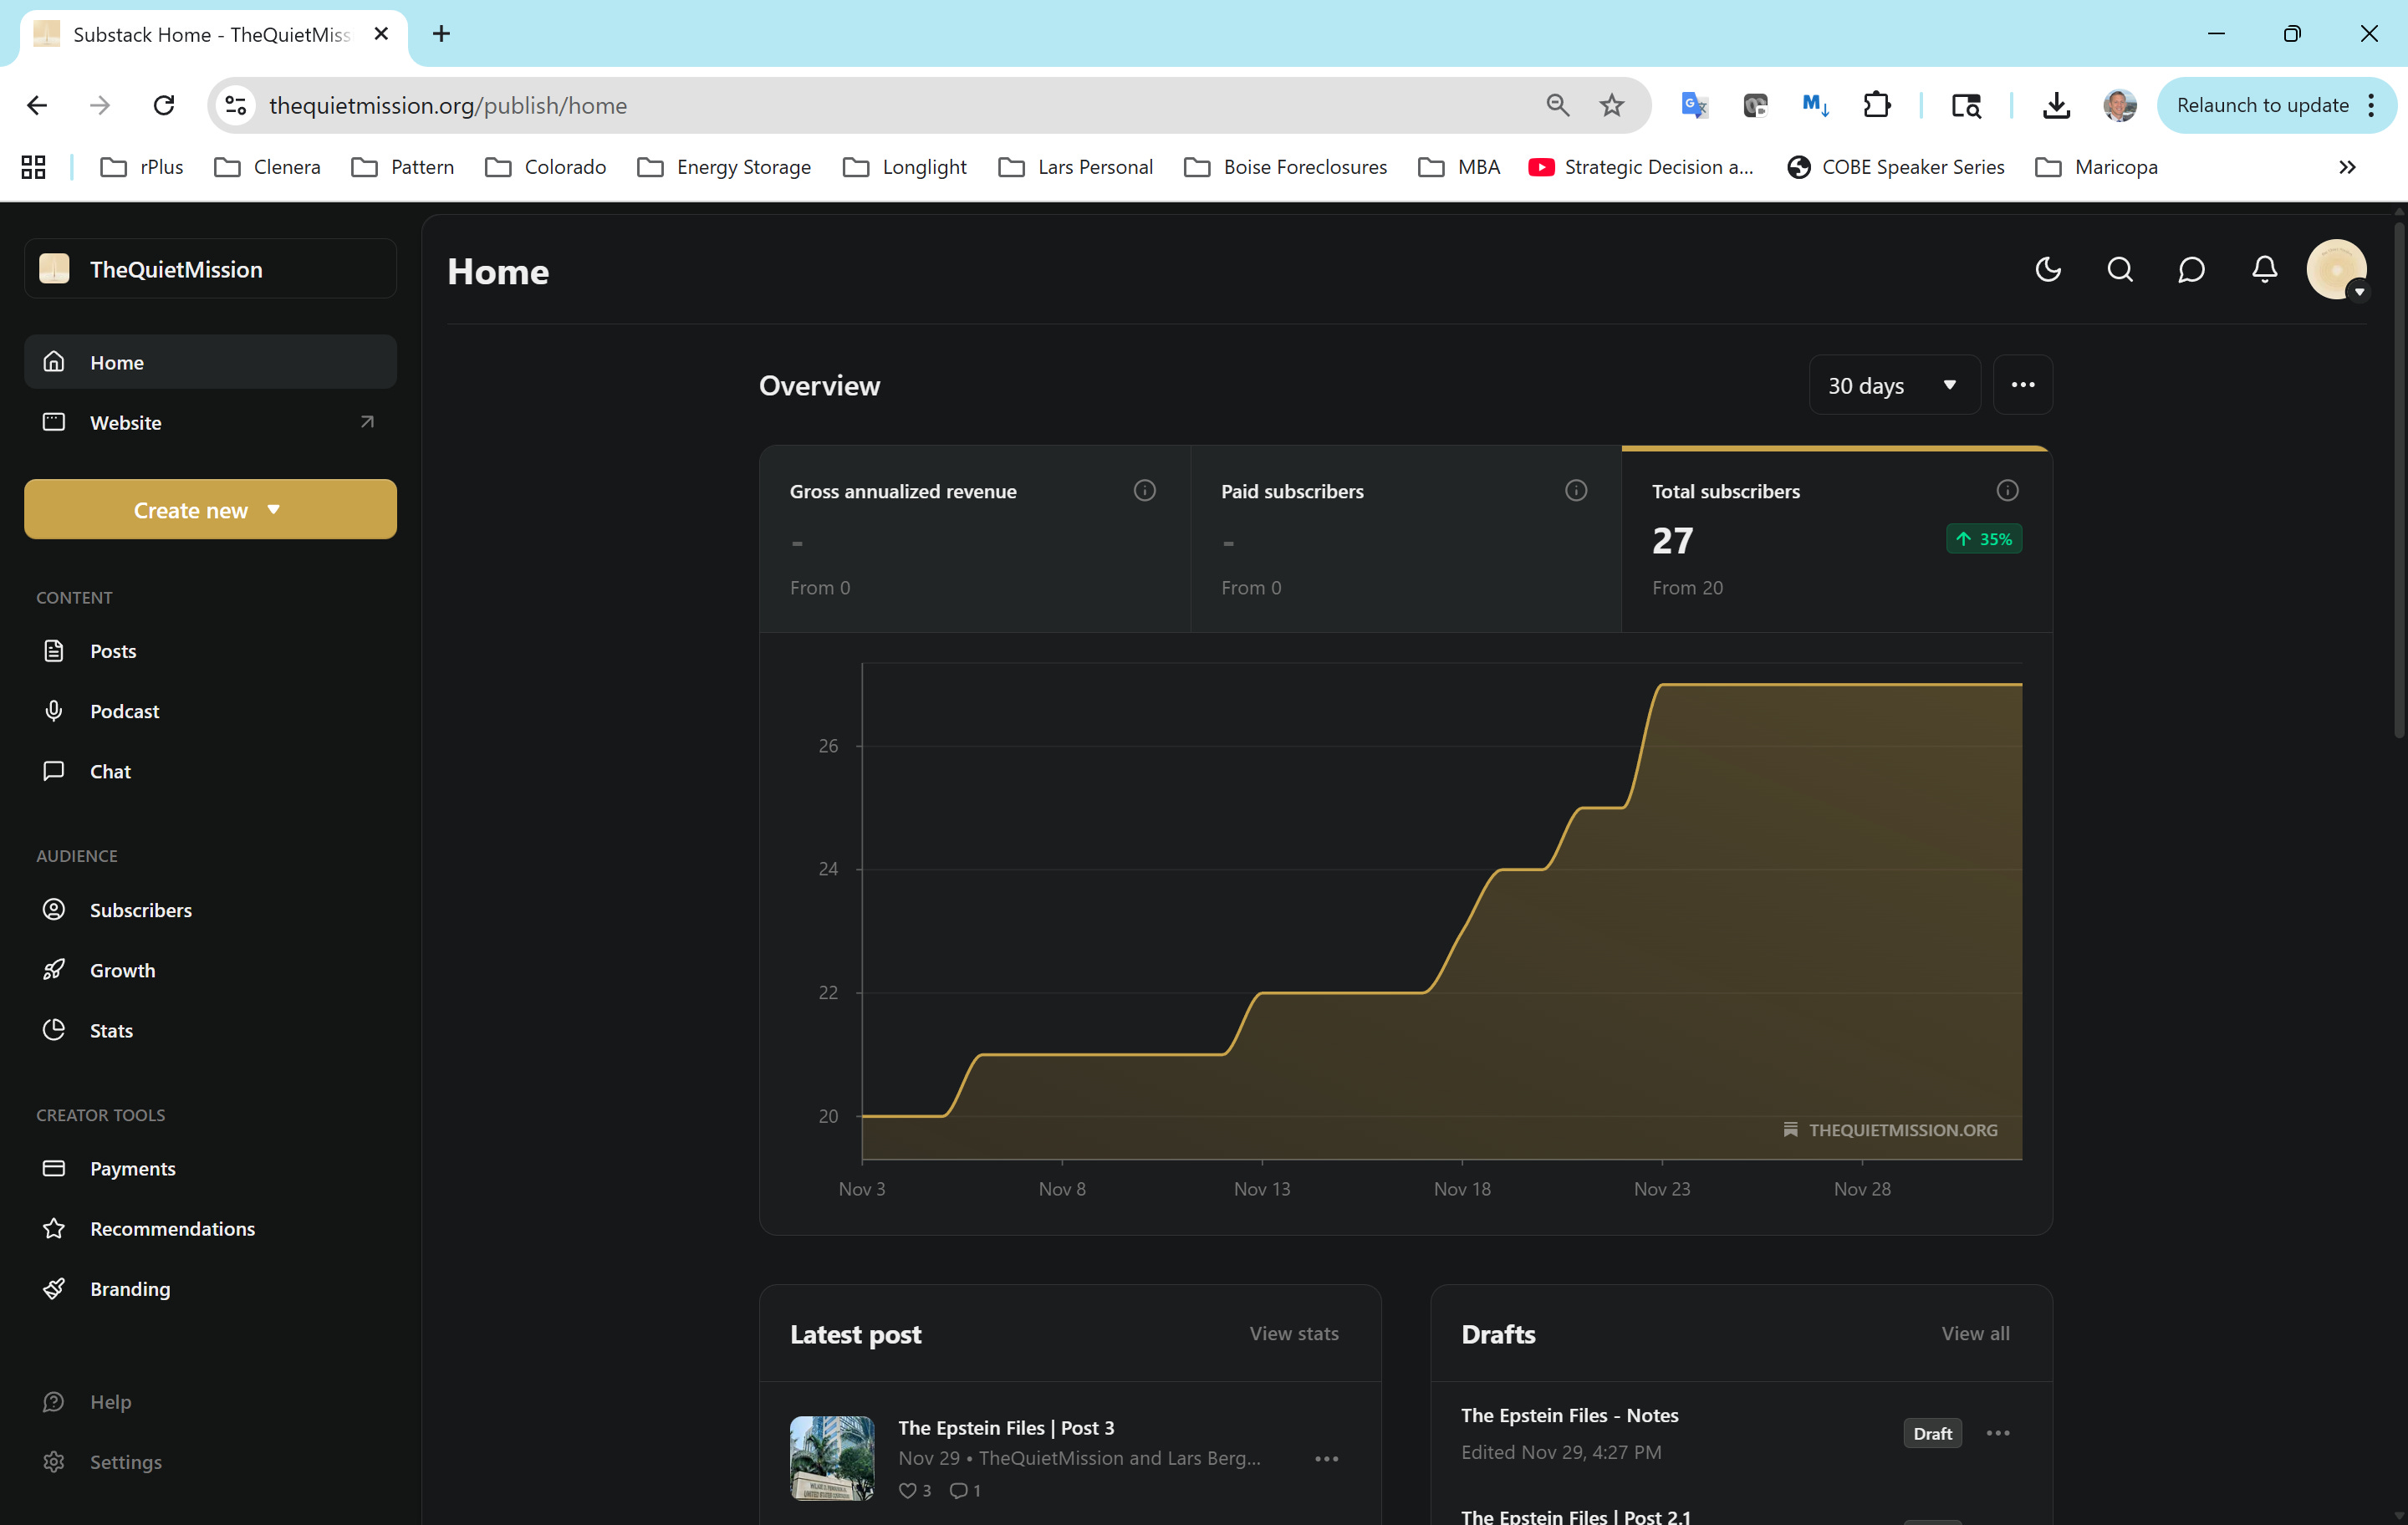
Task: Select Total subscribers metric tab
Action: (1835, 540)
